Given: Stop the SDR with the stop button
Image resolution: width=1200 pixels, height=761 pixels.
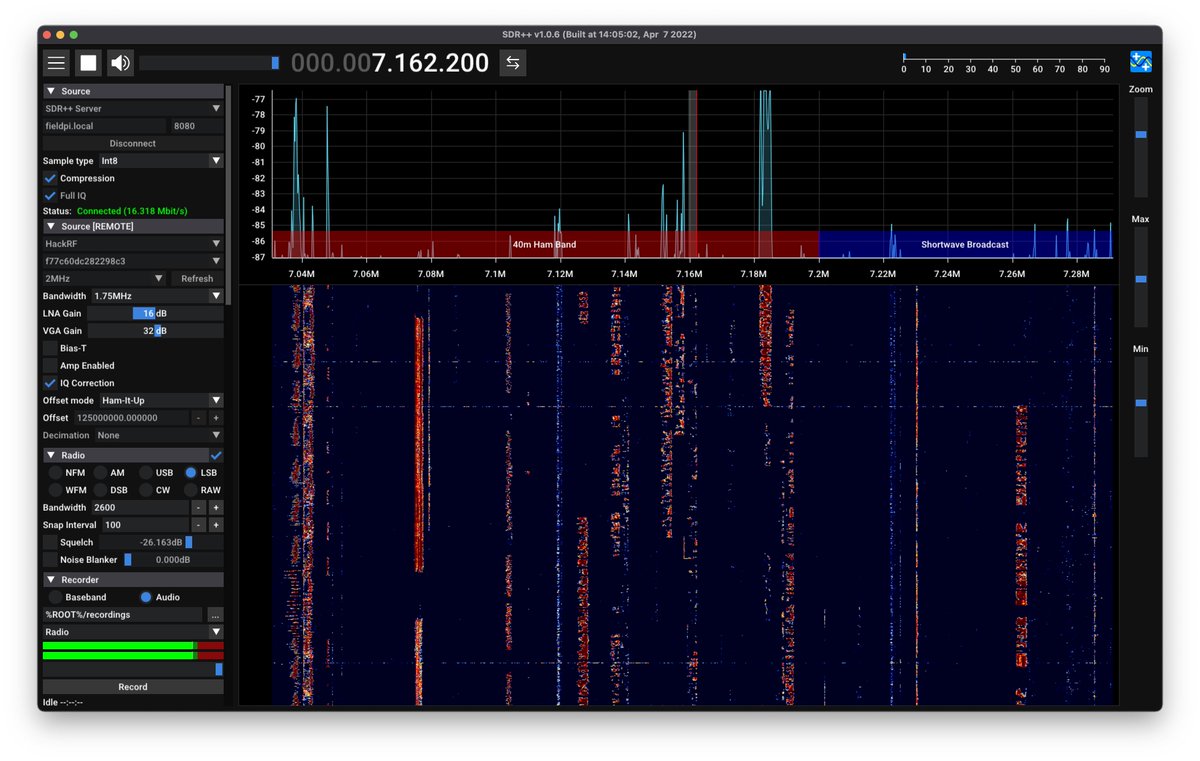Looking at the screenshot, I should coord(89,63).
